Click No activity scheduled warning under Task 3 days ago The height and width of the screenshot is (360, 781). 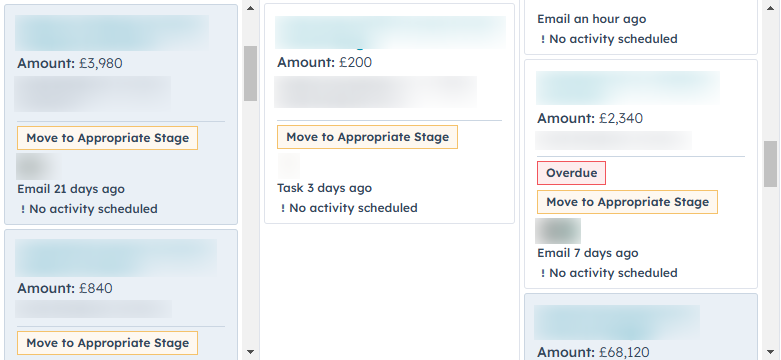(x=349, y=208)
